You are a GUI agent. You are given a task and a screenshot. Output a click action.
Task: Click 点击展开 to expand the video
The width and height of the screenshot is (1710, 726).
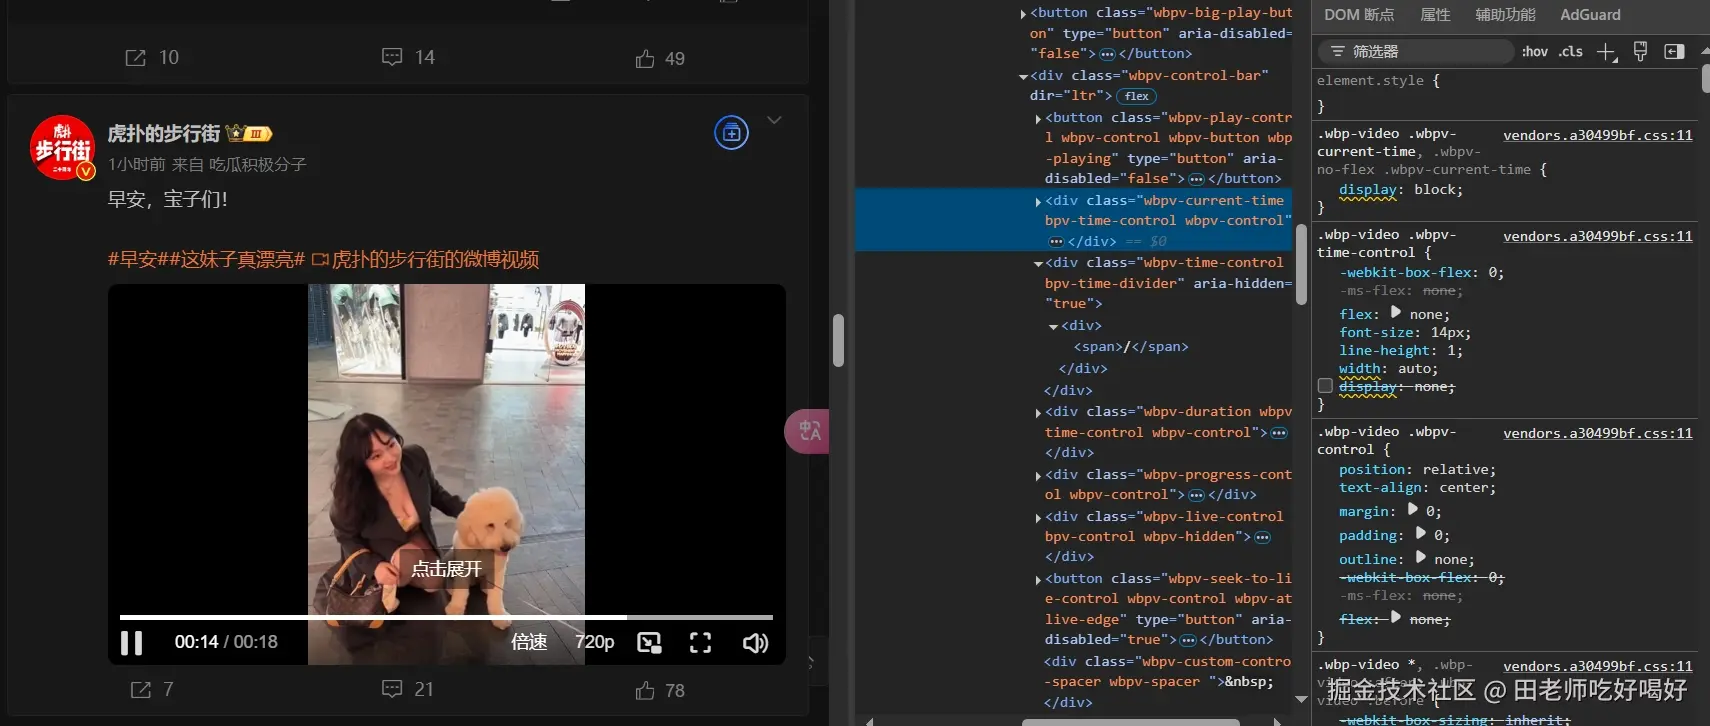point(446,569)
